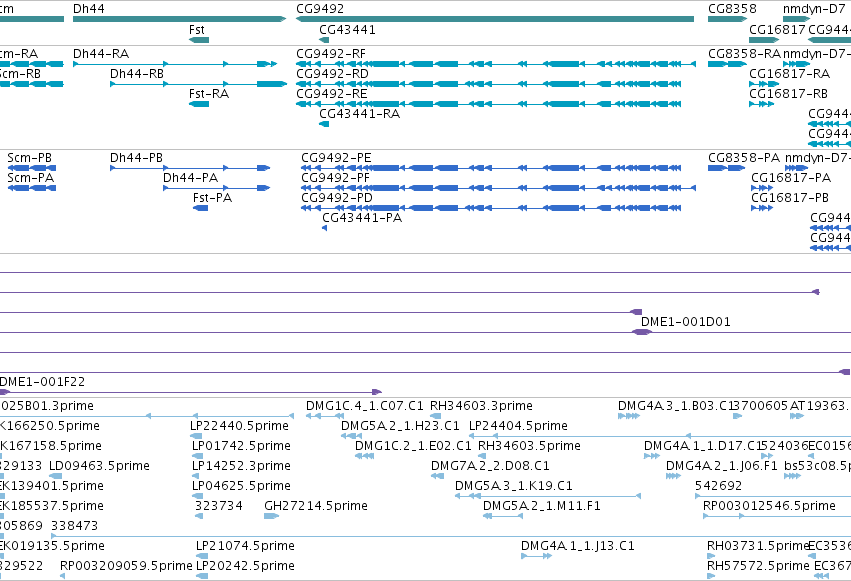
Task: Select transcript CG9492-RD
Action: [x=488, y=84]
